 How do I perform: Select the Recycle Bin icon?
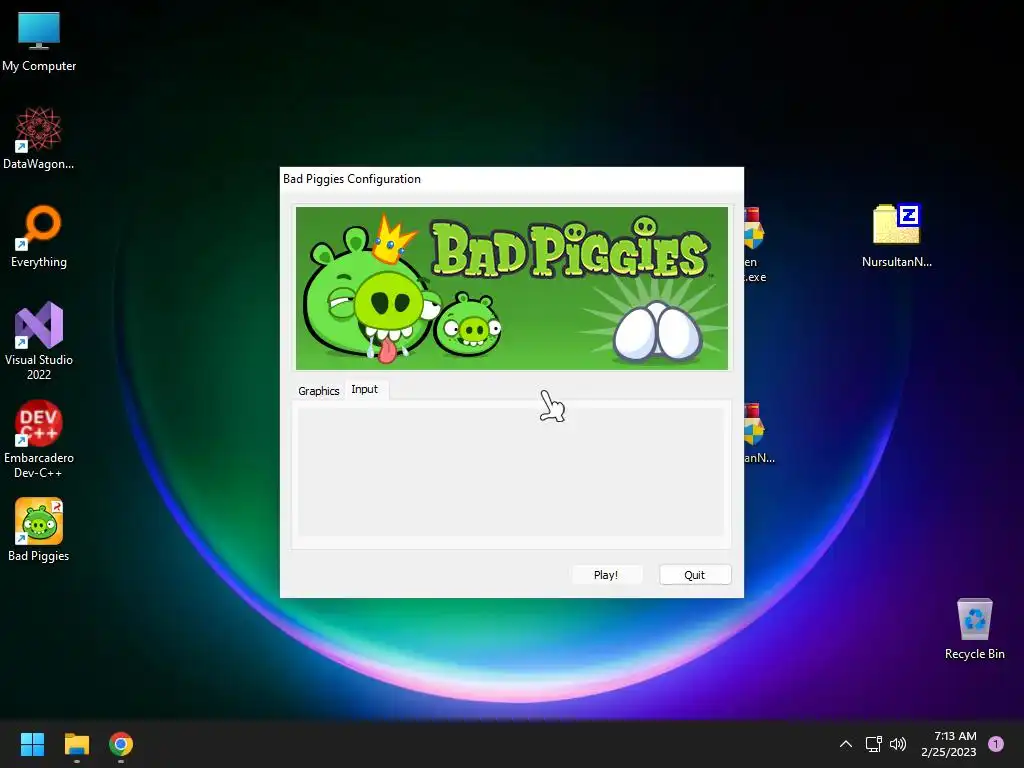pyautogui.click(x=974, y=629)
